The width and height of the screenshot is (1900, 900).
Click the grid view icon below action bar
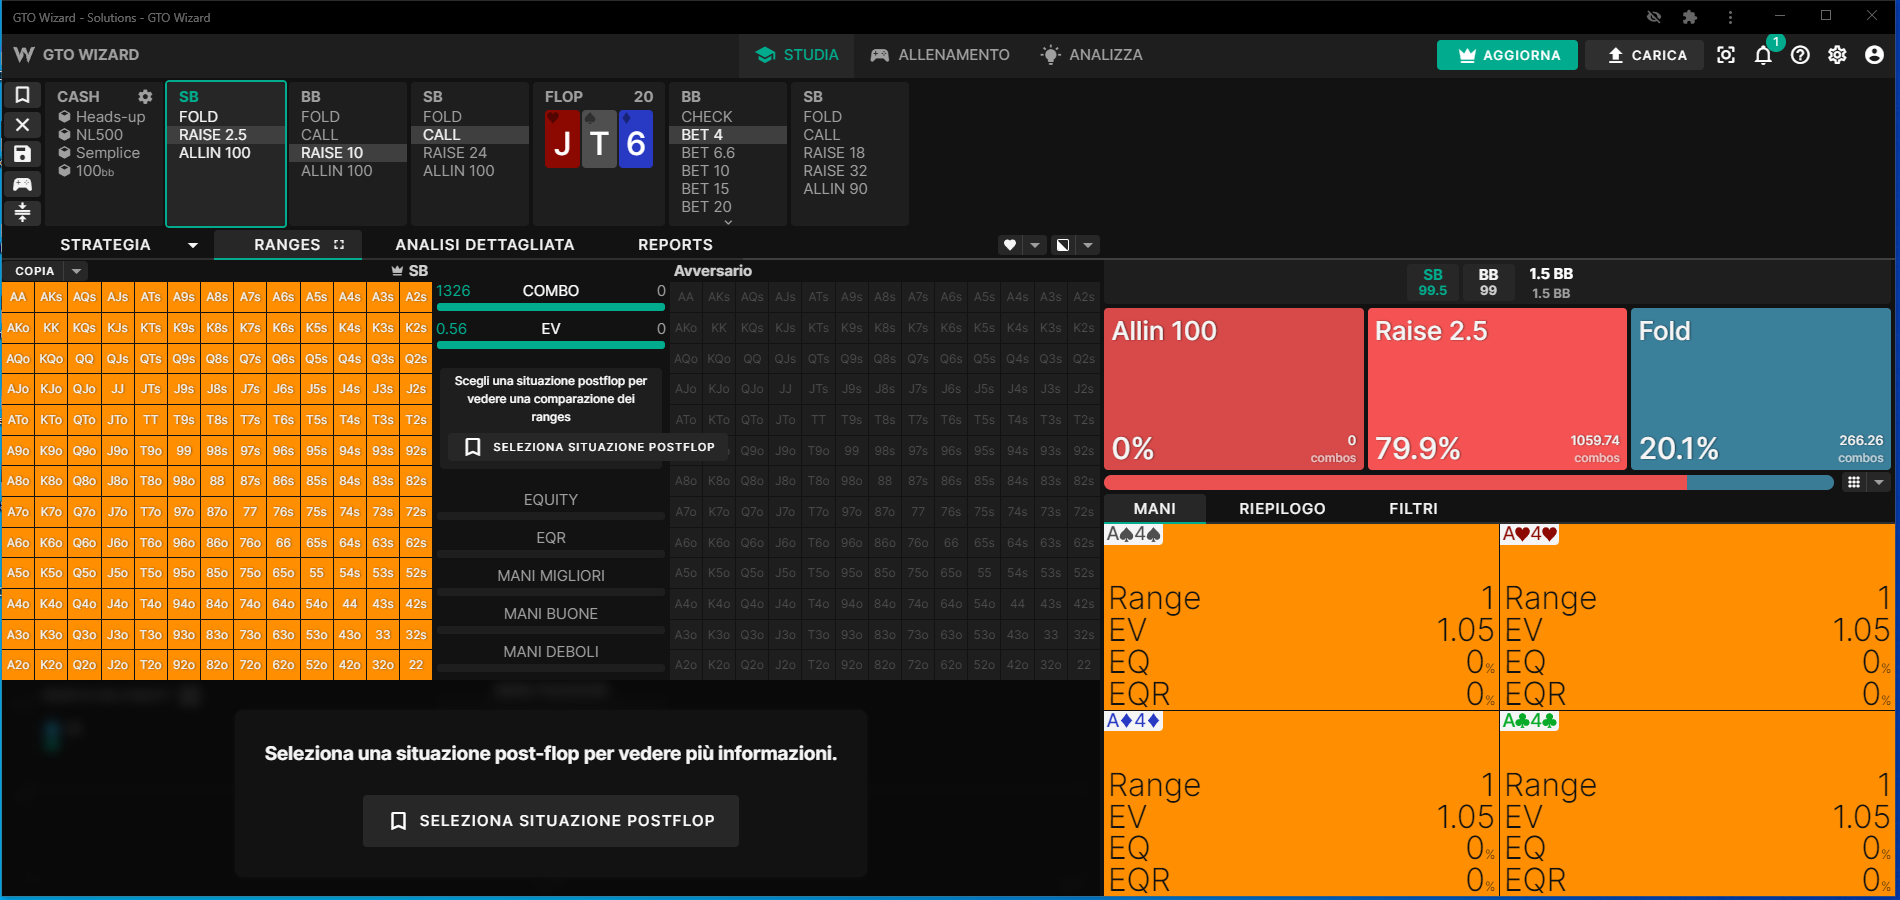click(x=1854, y=482)
